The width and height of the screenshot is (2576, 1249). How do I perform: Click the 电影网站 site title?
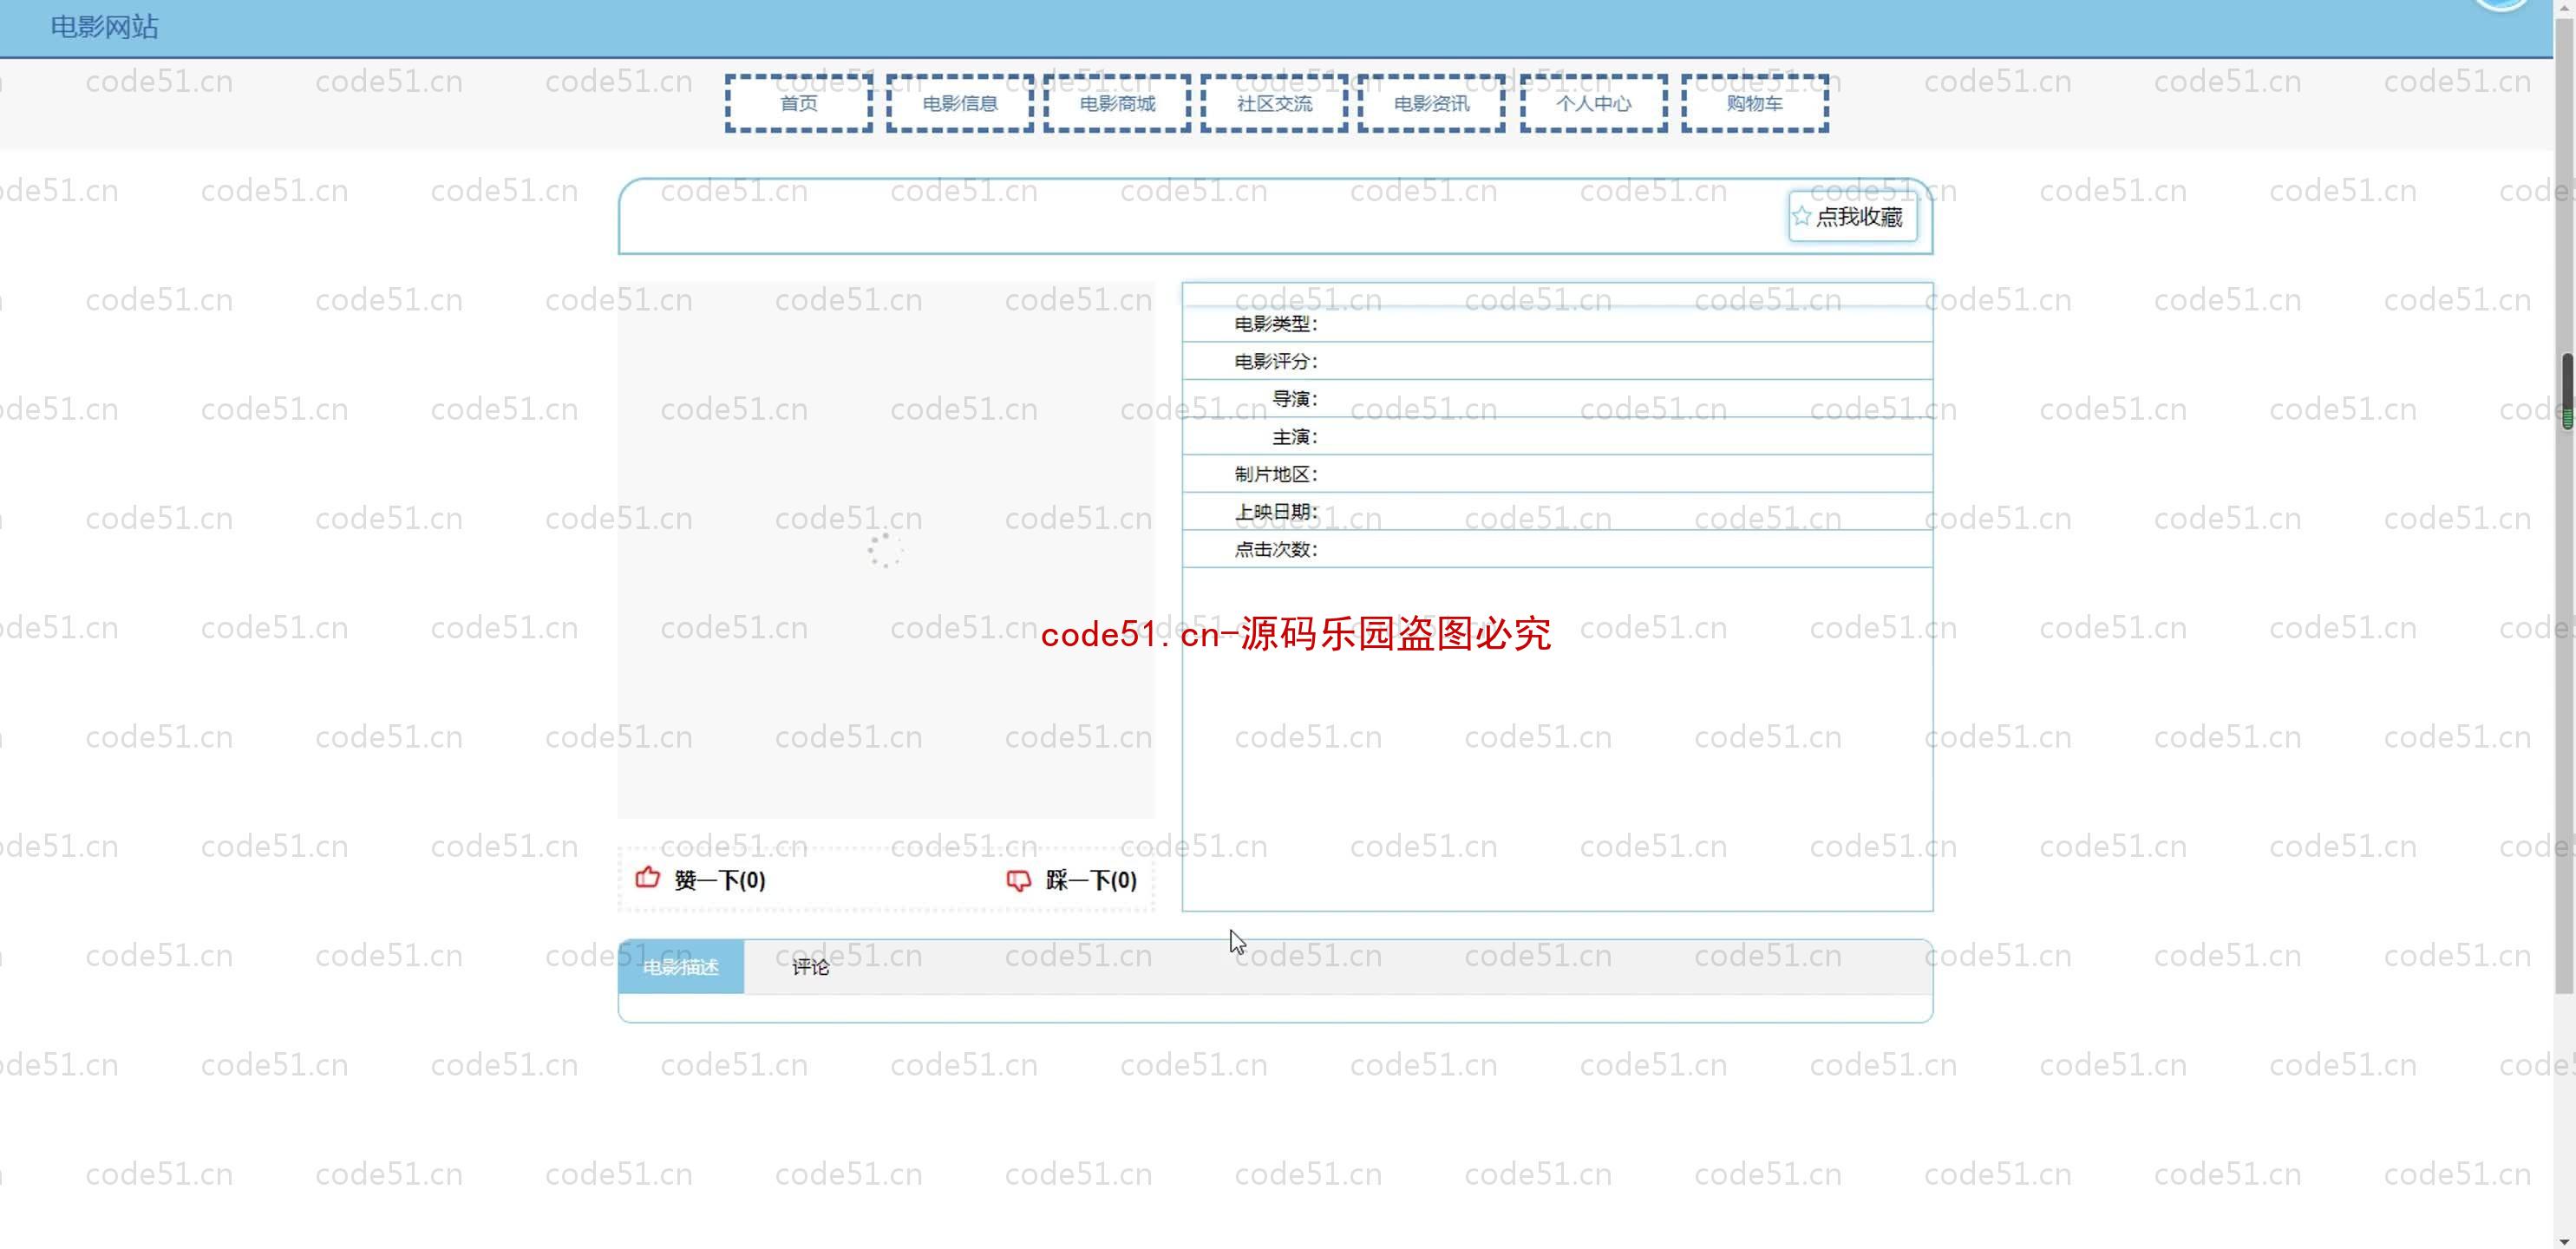(105, 27)
